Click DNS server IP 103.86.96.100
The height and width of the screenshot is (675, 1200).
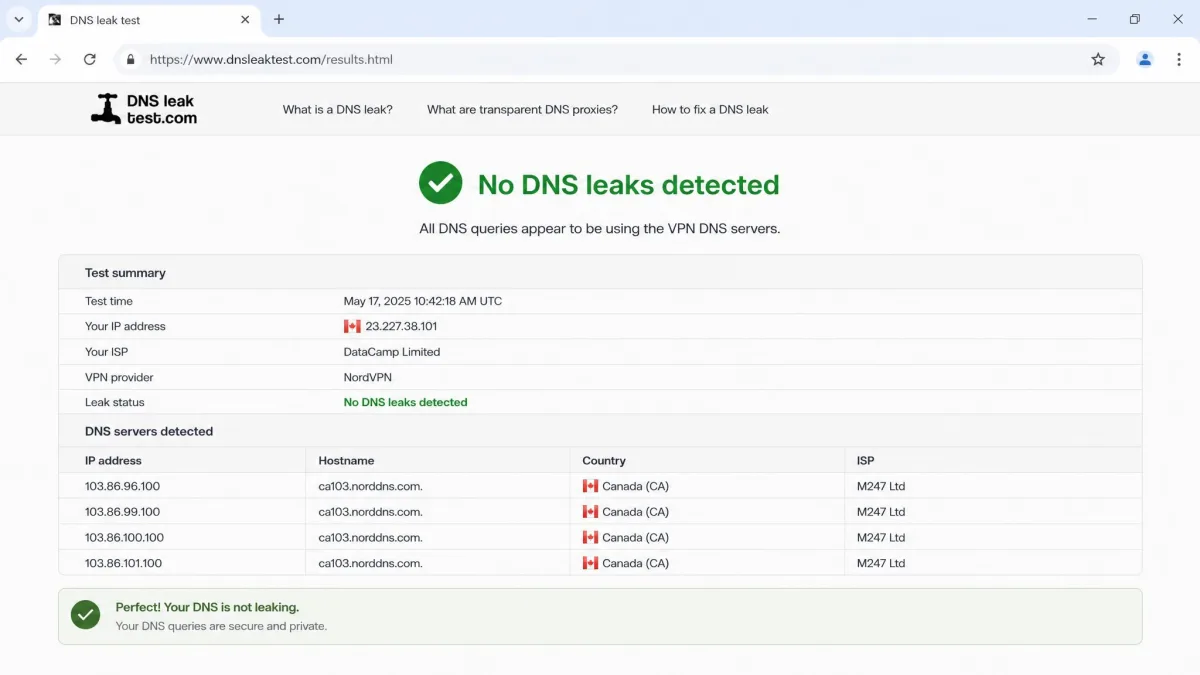pos(122,486)
